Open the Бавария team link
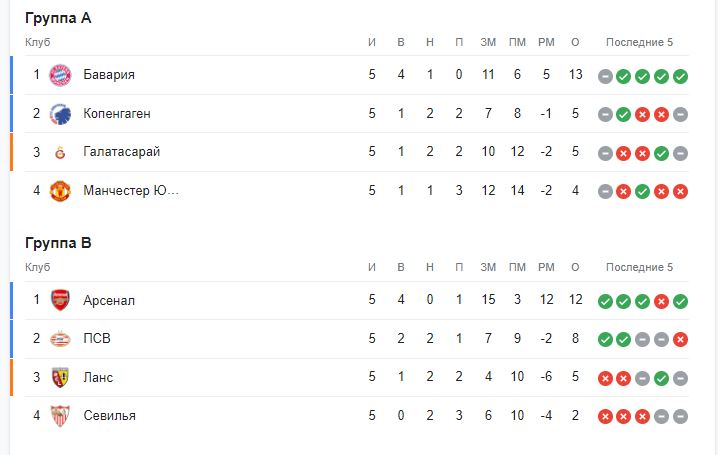The height and width of the screenshot is (455, 718). [x=109, y=75]
